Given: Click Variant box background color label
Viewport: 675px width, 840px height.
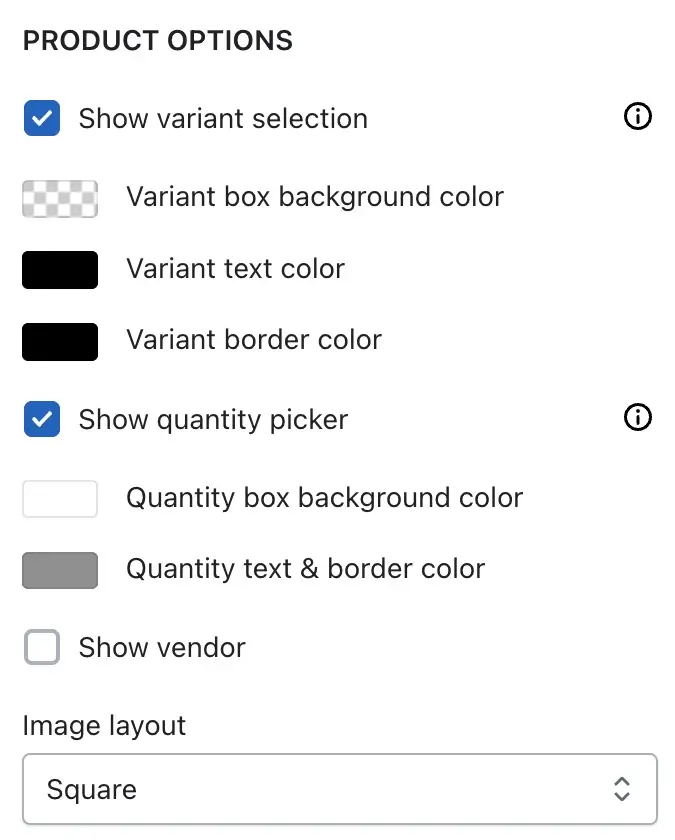Looking at the screenshot, I should click(x=315, y=197).
